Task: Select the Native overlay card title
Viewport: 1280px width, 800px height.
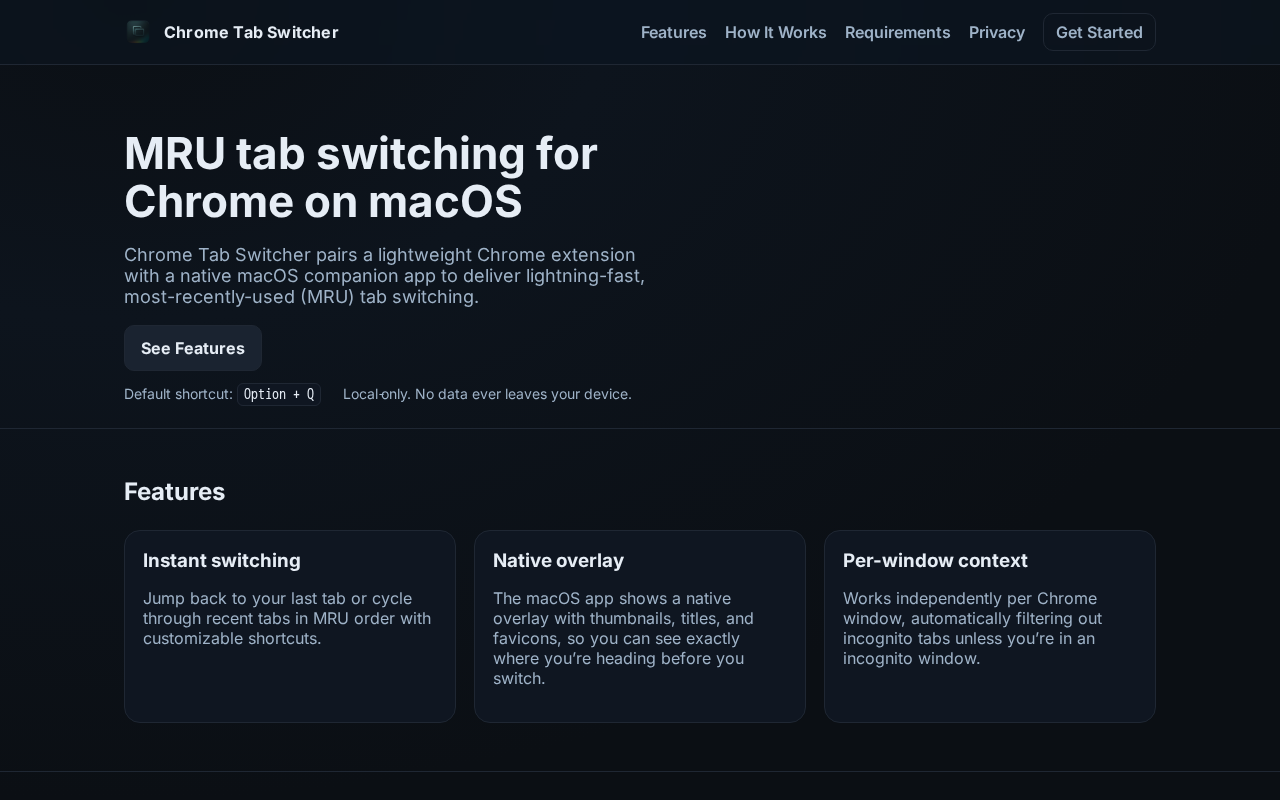Action: coord(558,561)
